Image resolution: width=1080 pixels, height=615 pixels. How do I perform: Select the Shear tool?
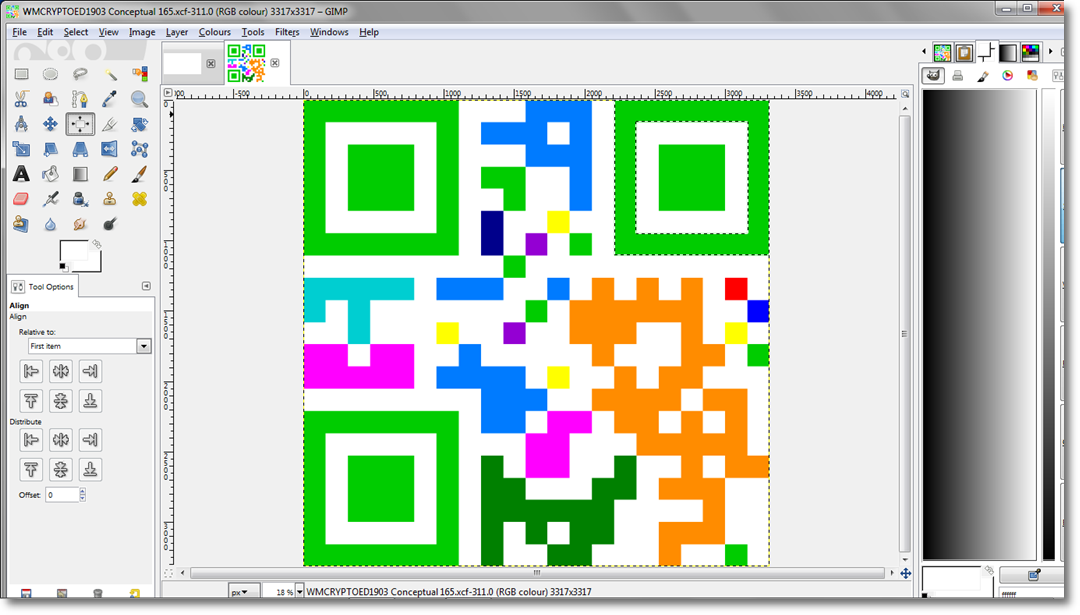(50, 149)
